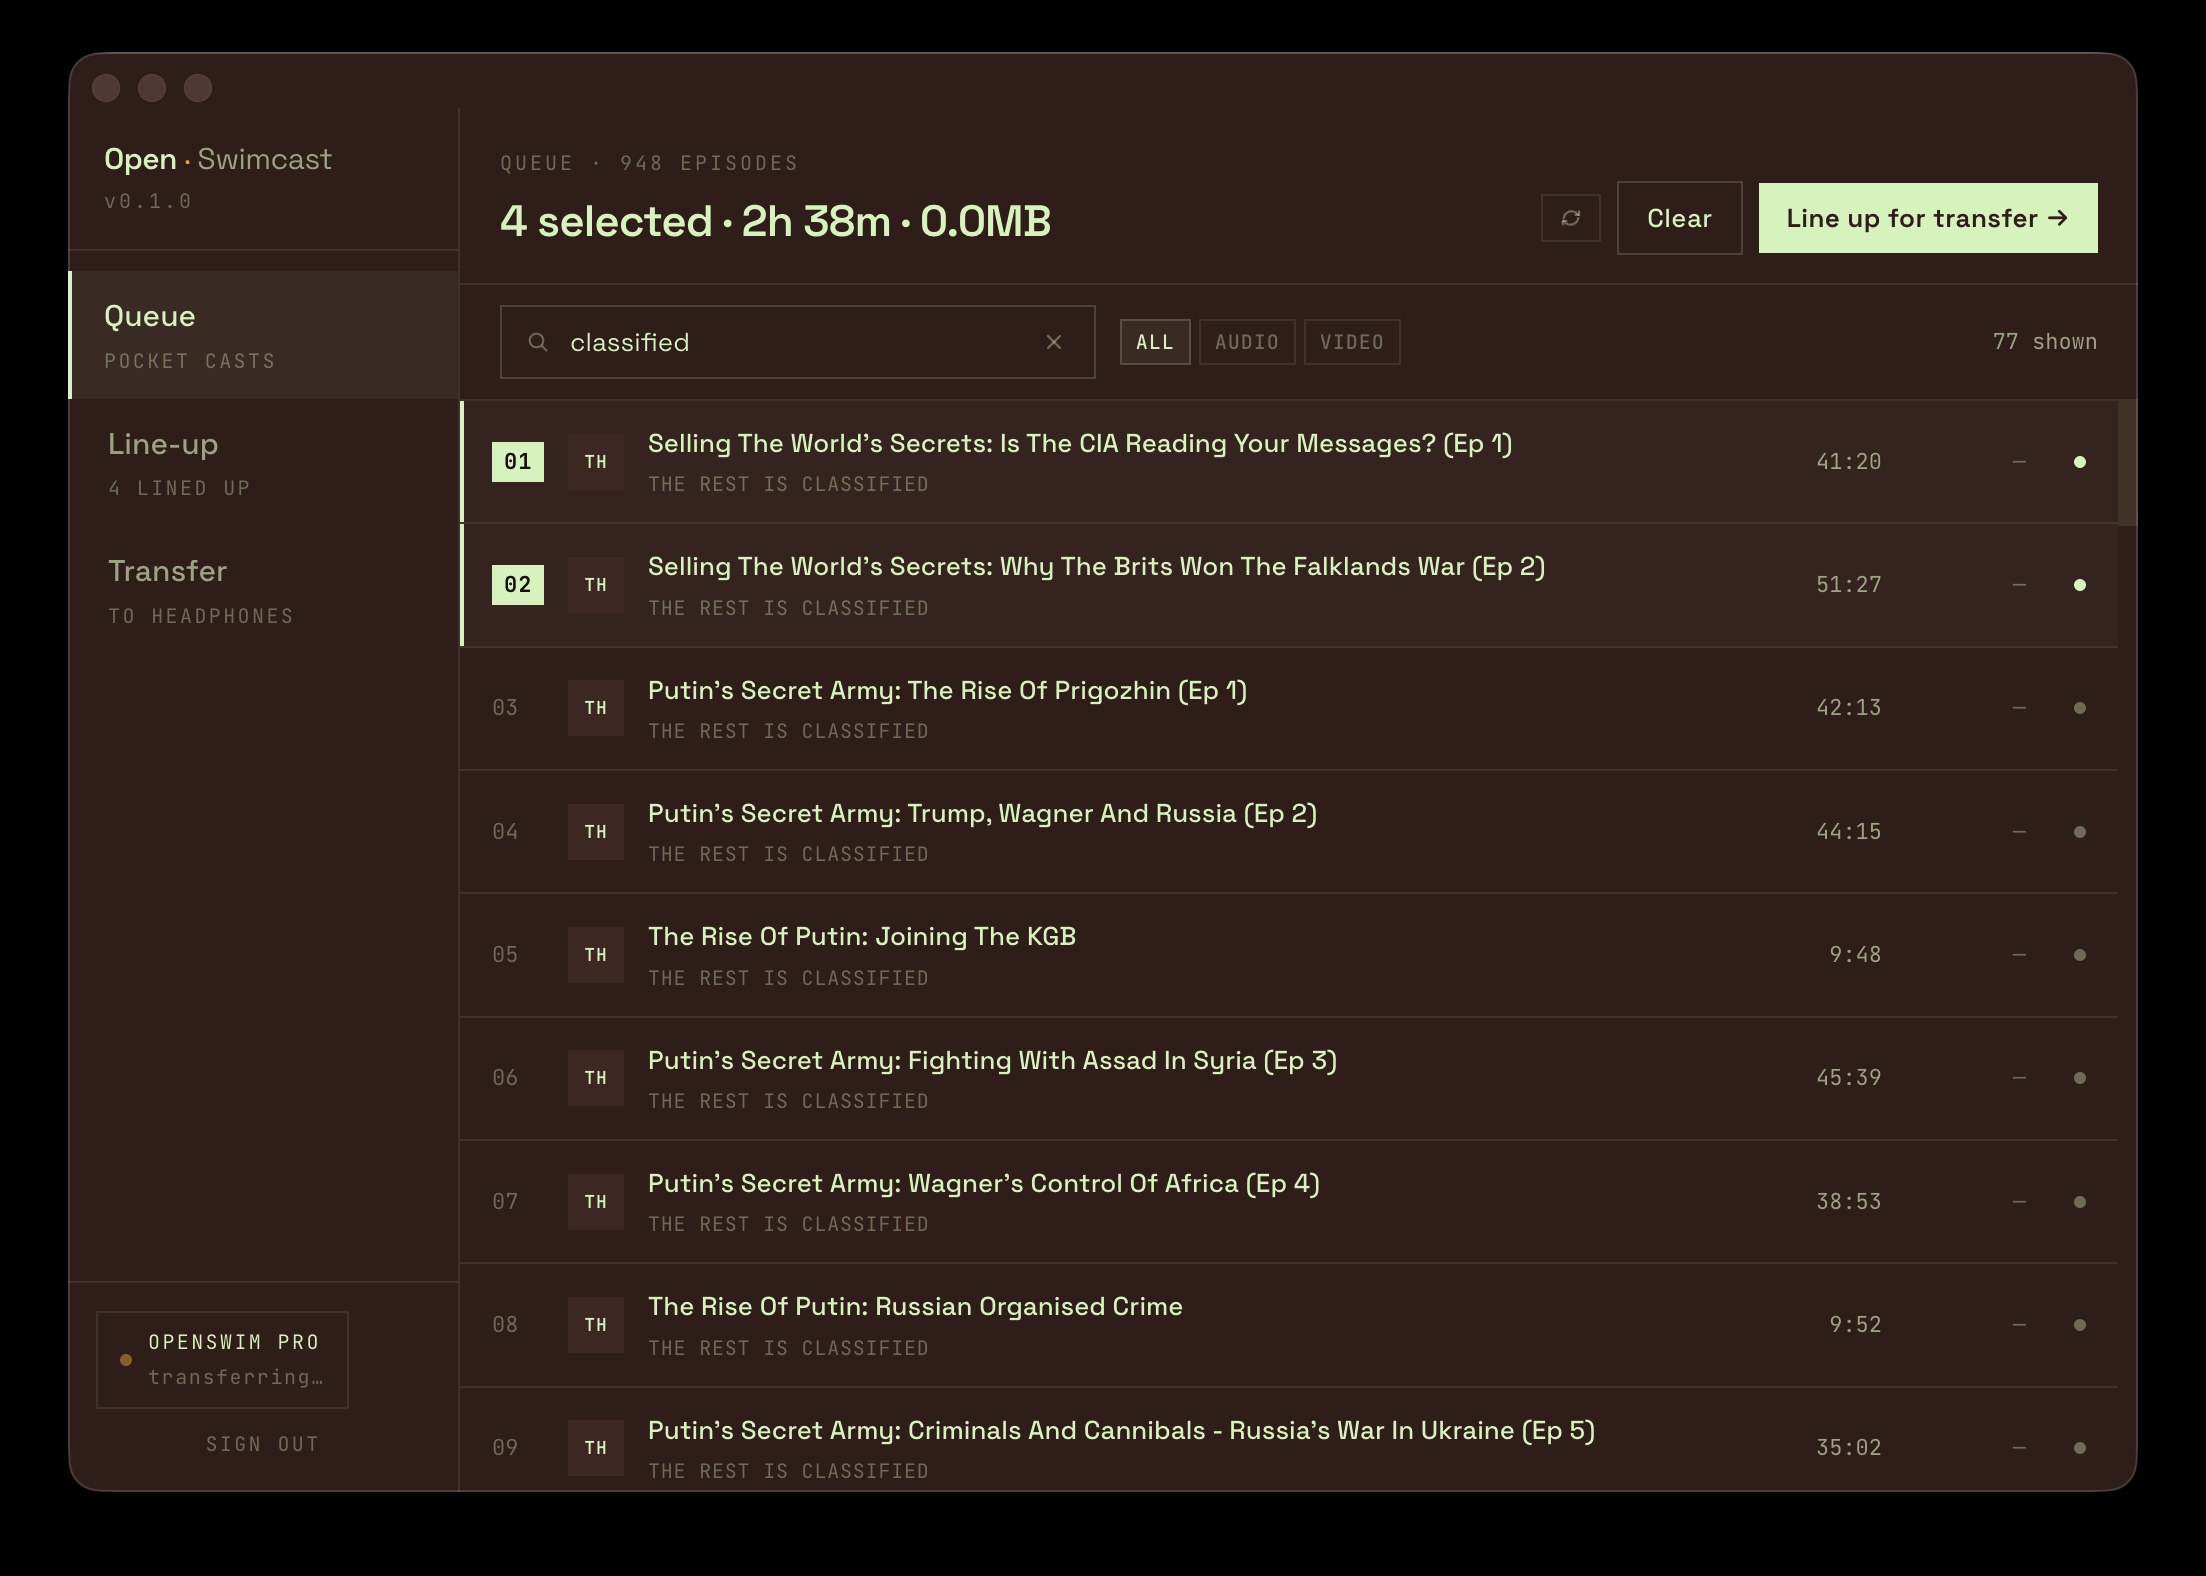Click the TH artwork for Russian Organised Crime

pos(596,1325)
